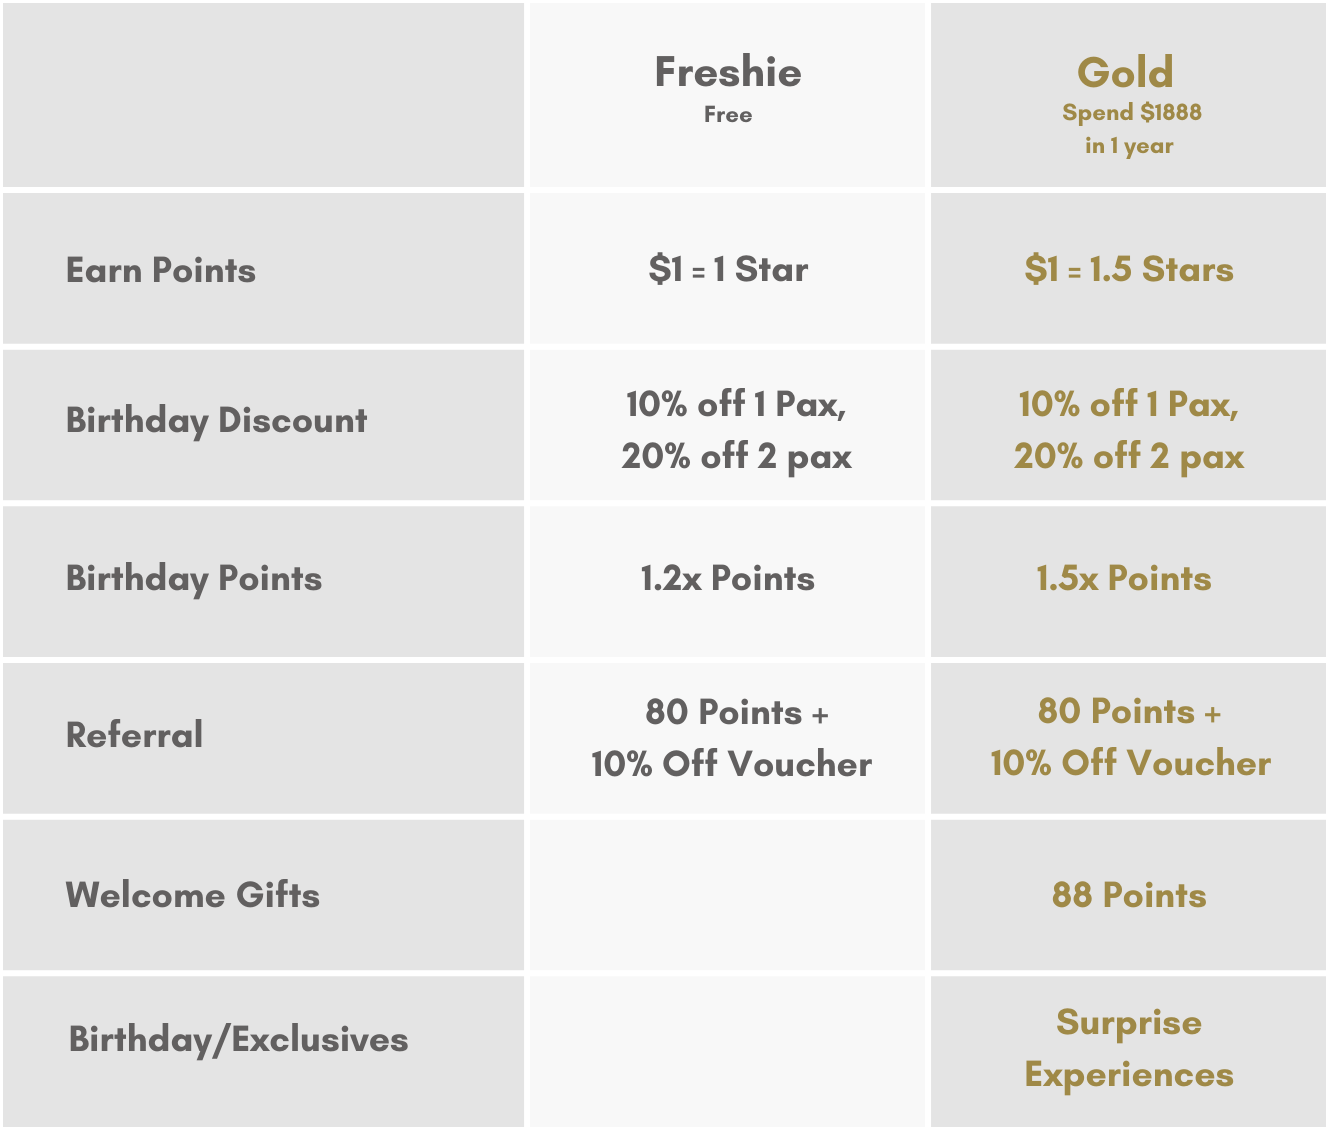Click Gold's referral '80 Points + 10% Off Voucher' cell
This screenshot has height=1130, width=1329.
pos(1130,737)
